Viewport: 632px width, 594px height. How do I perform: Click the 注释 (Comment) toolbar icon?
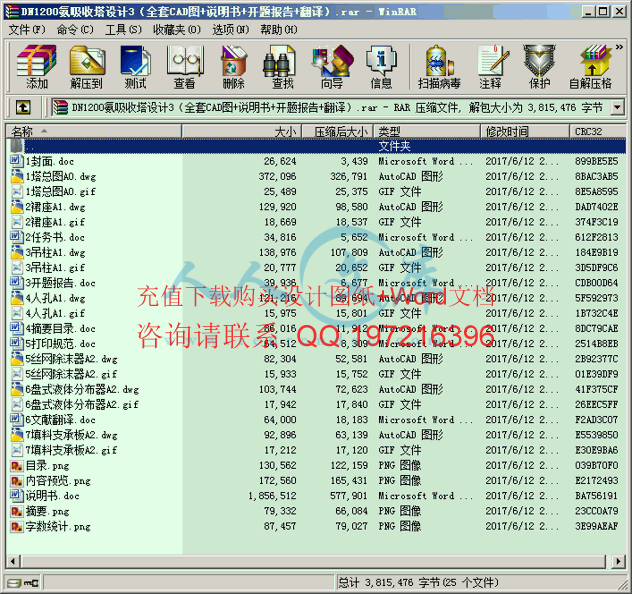point(491,67)
